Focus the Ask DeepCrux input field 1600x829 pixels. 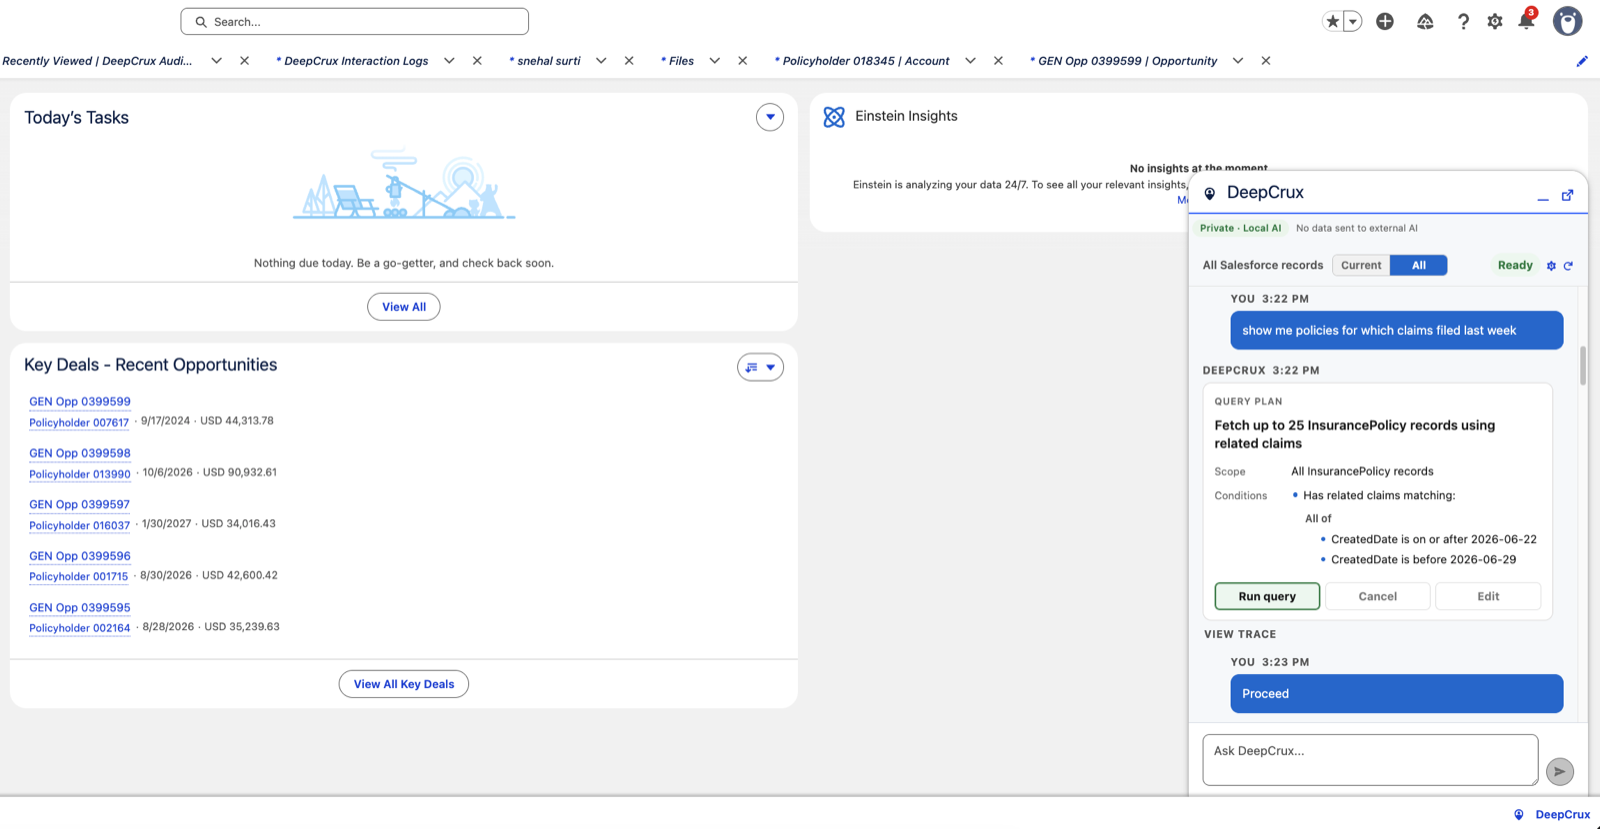1370,760
